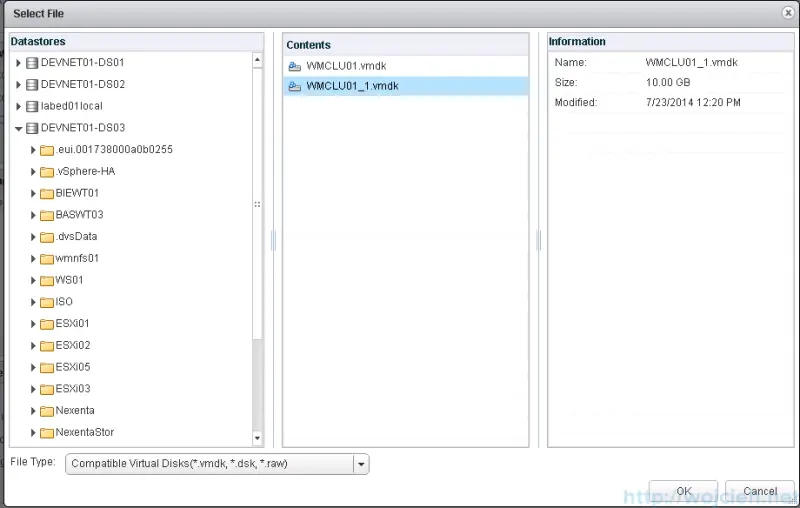
Task: Click the labed01local datastore icon
Action: click(32, 106)
